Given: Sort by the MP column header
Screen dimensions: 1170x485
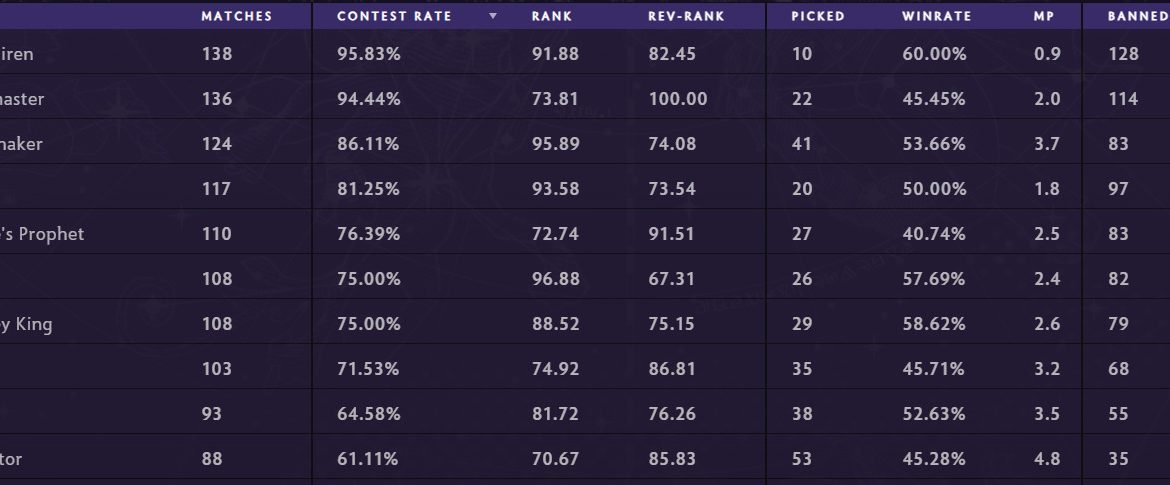Looking at the screenshot, I should (x=1044, y=16).
